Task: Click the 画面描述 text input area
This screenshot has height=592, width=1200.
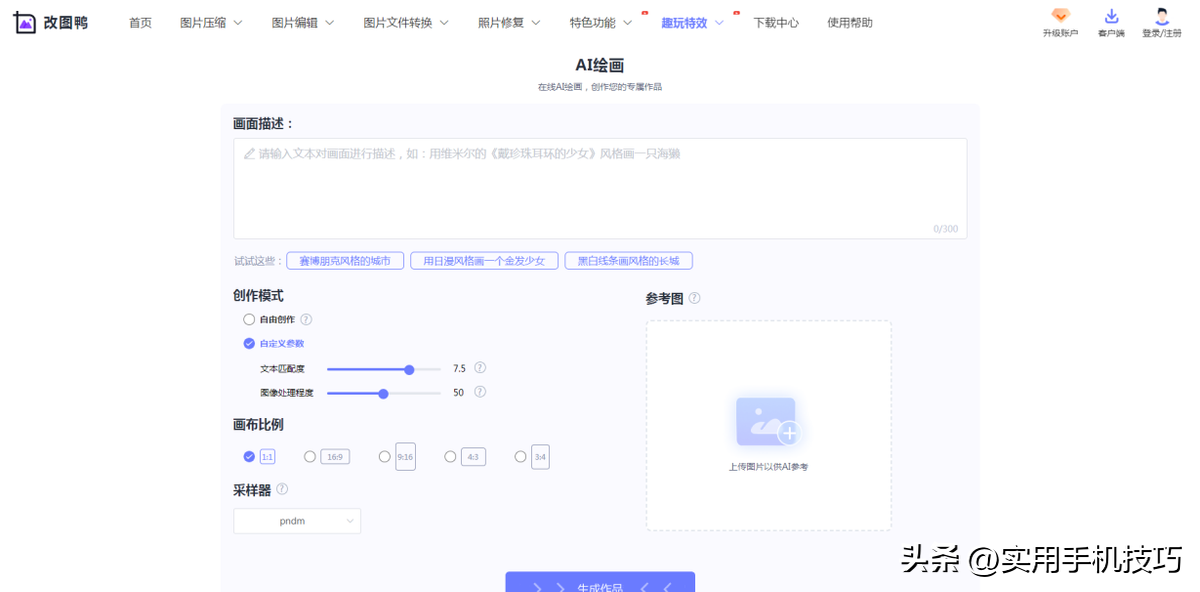Action: click(x=600, y=185)
